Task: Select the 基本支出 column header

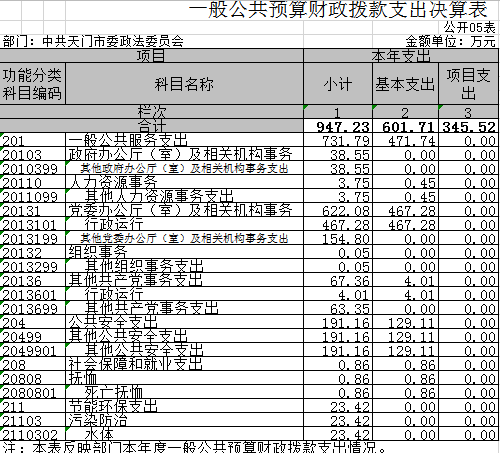Action: 405,83
